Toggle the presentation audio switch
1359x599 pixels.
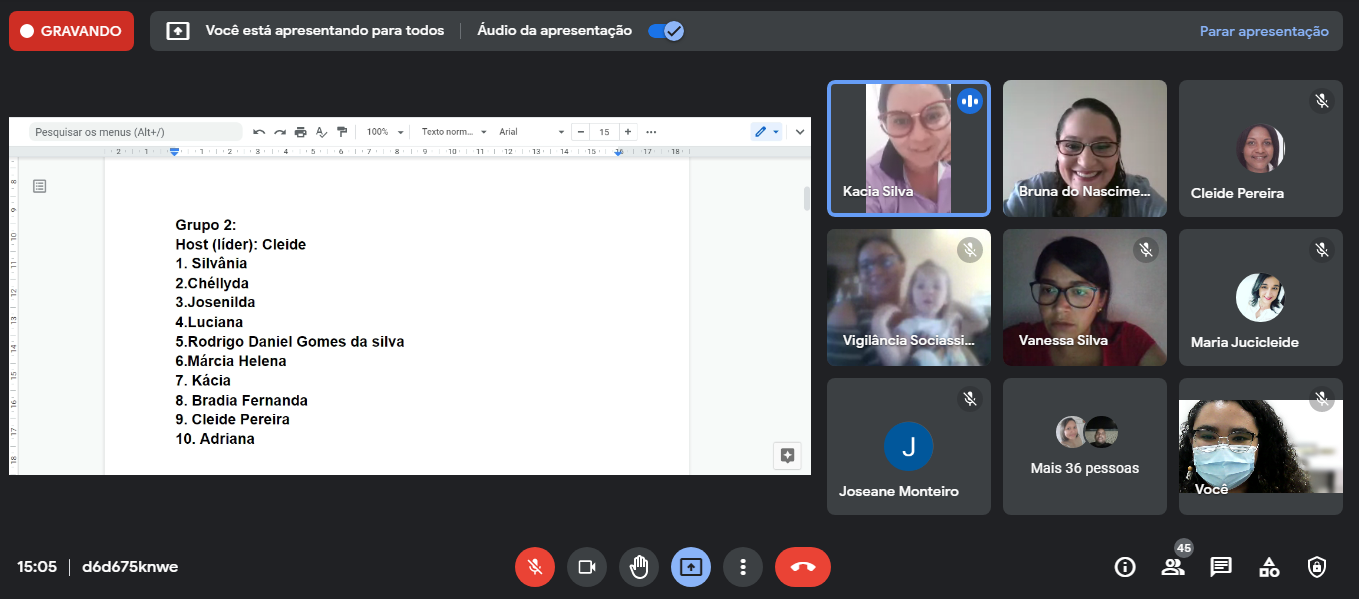point(665,31)
